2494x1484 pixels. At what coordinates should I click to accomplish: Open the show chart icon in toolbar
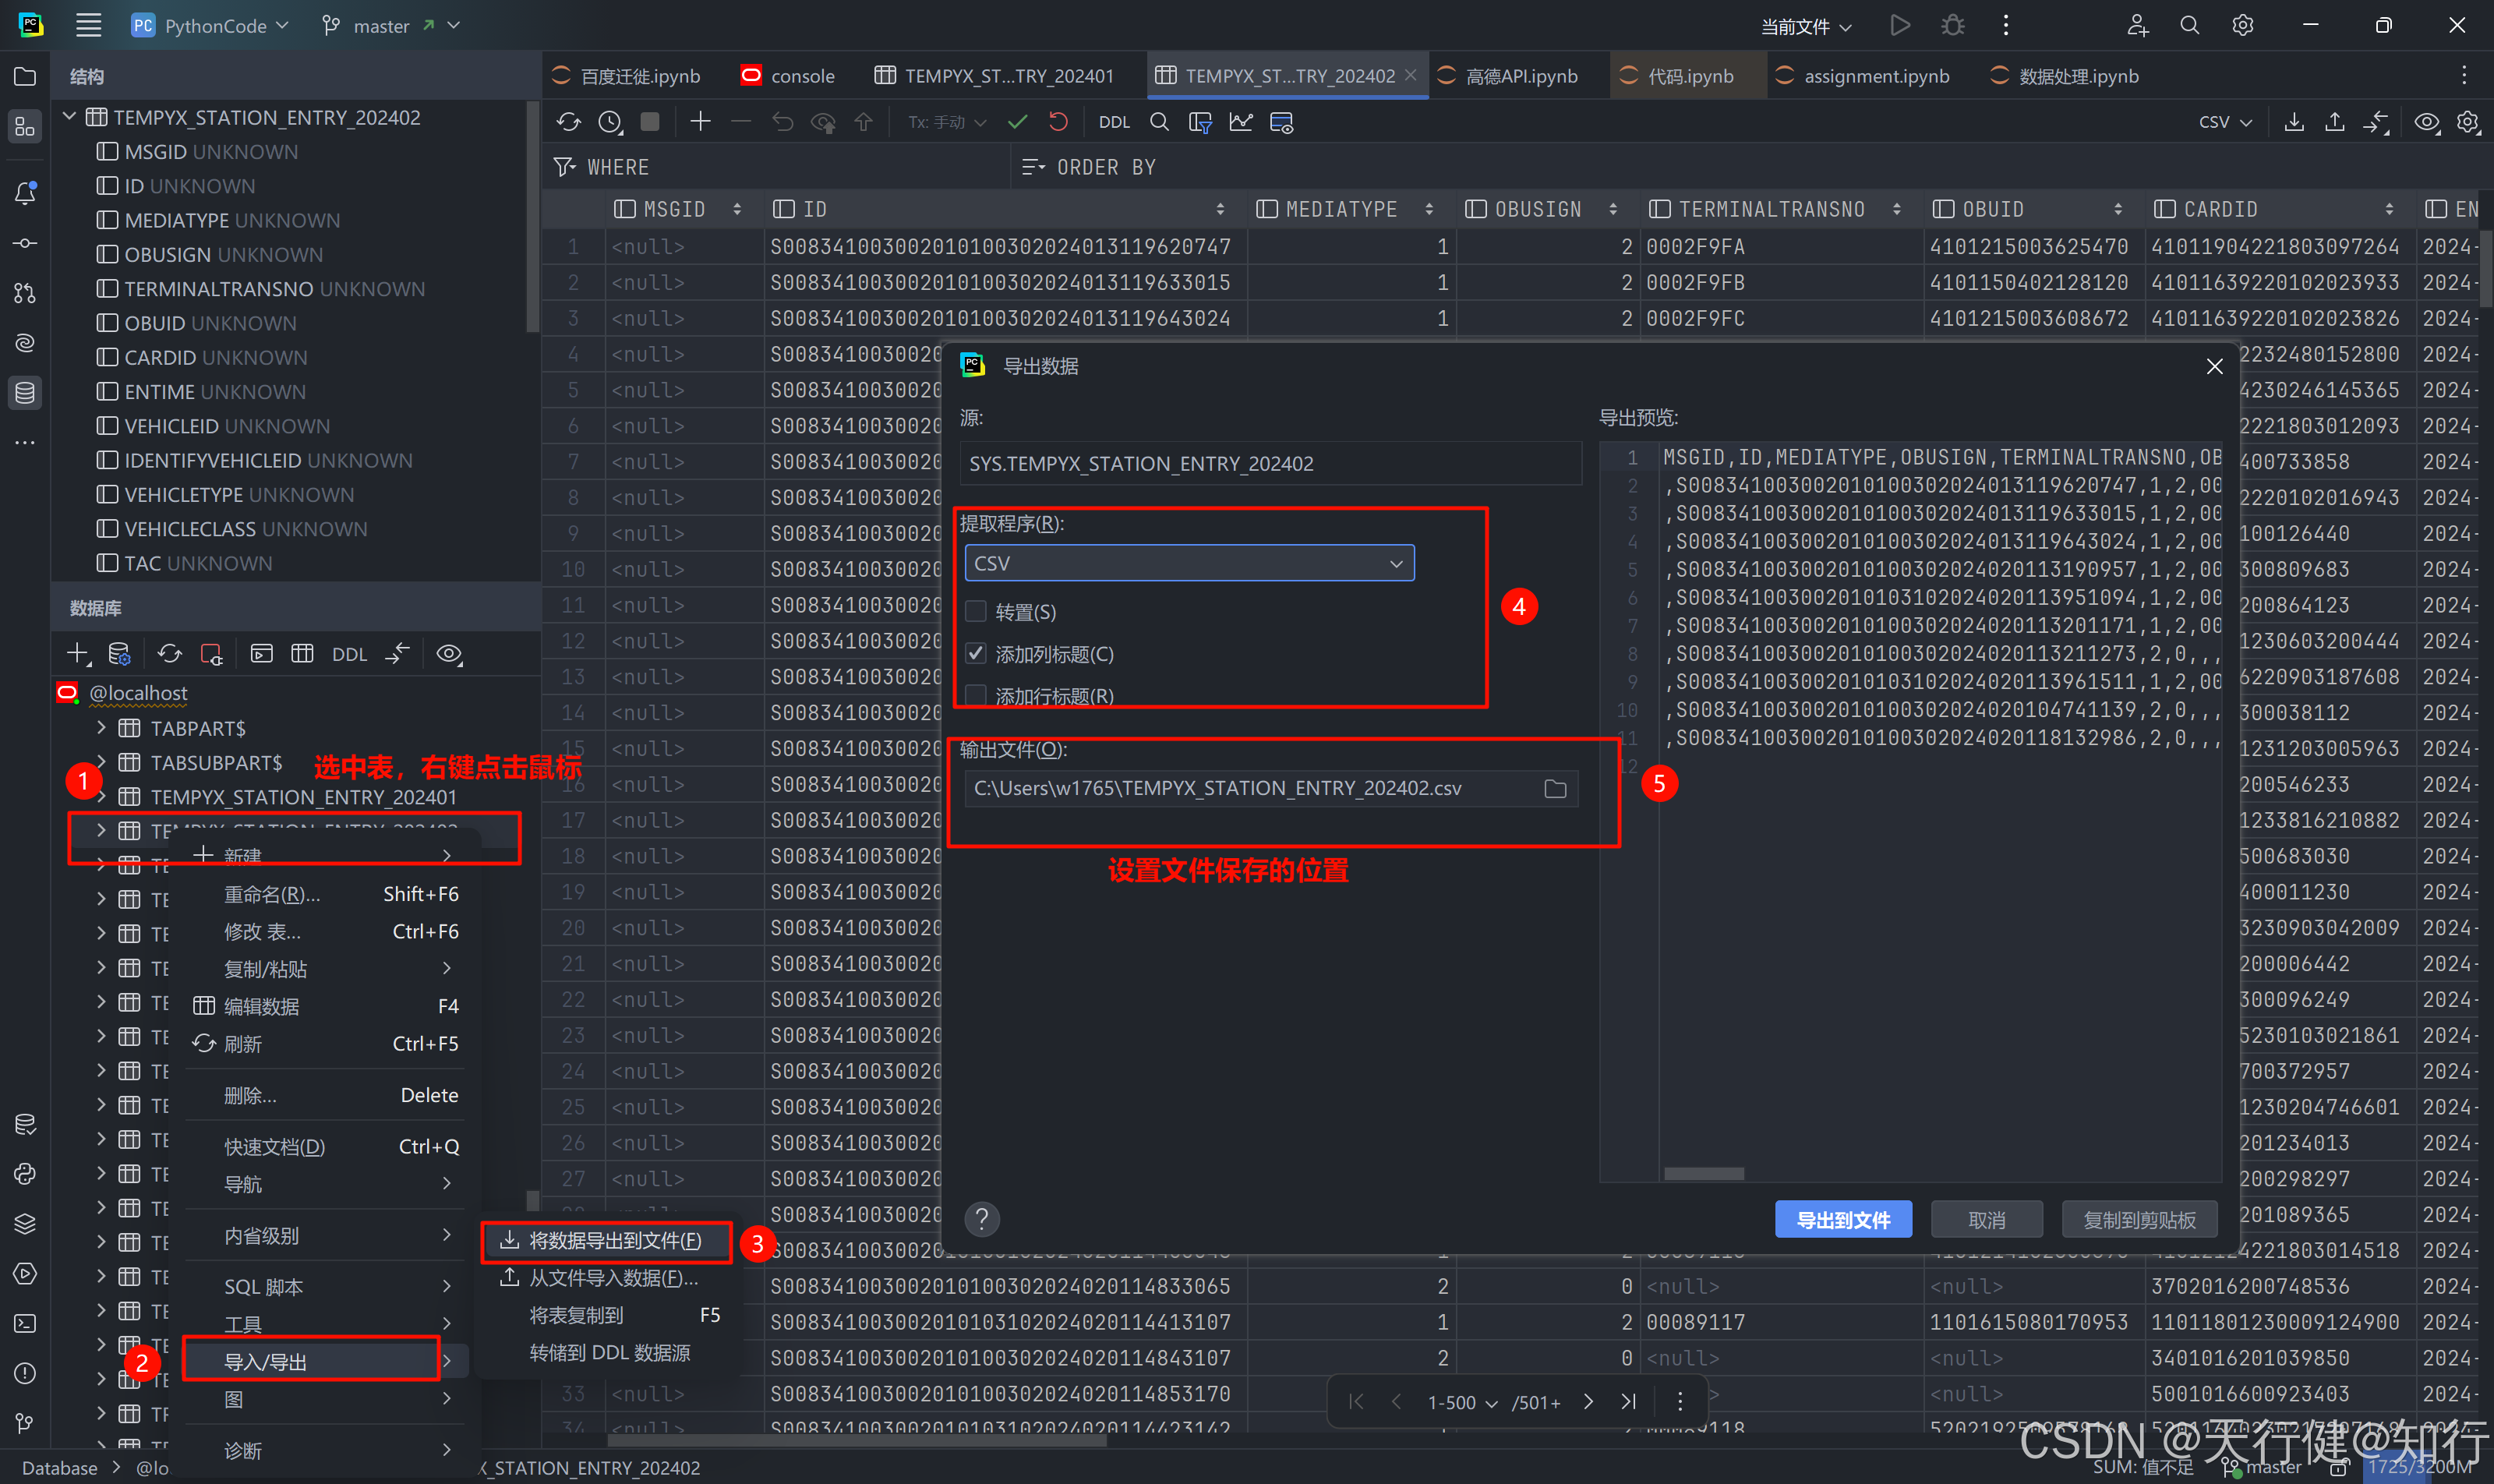click(1241, 122)
